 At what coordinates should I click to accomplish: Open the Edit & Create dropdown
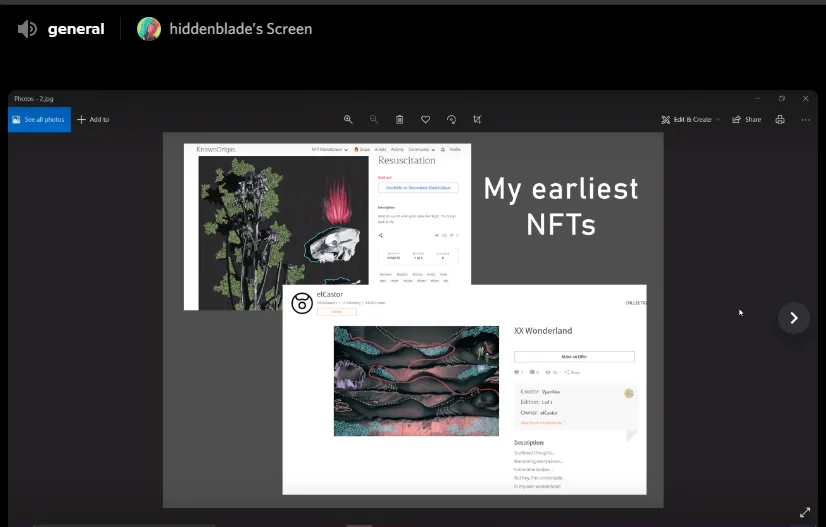click(691, 120)
